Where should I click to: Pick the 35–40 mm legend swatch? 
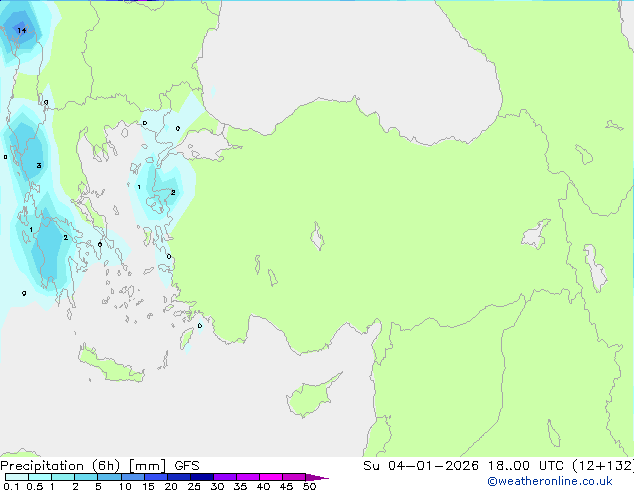coord(247,477)
